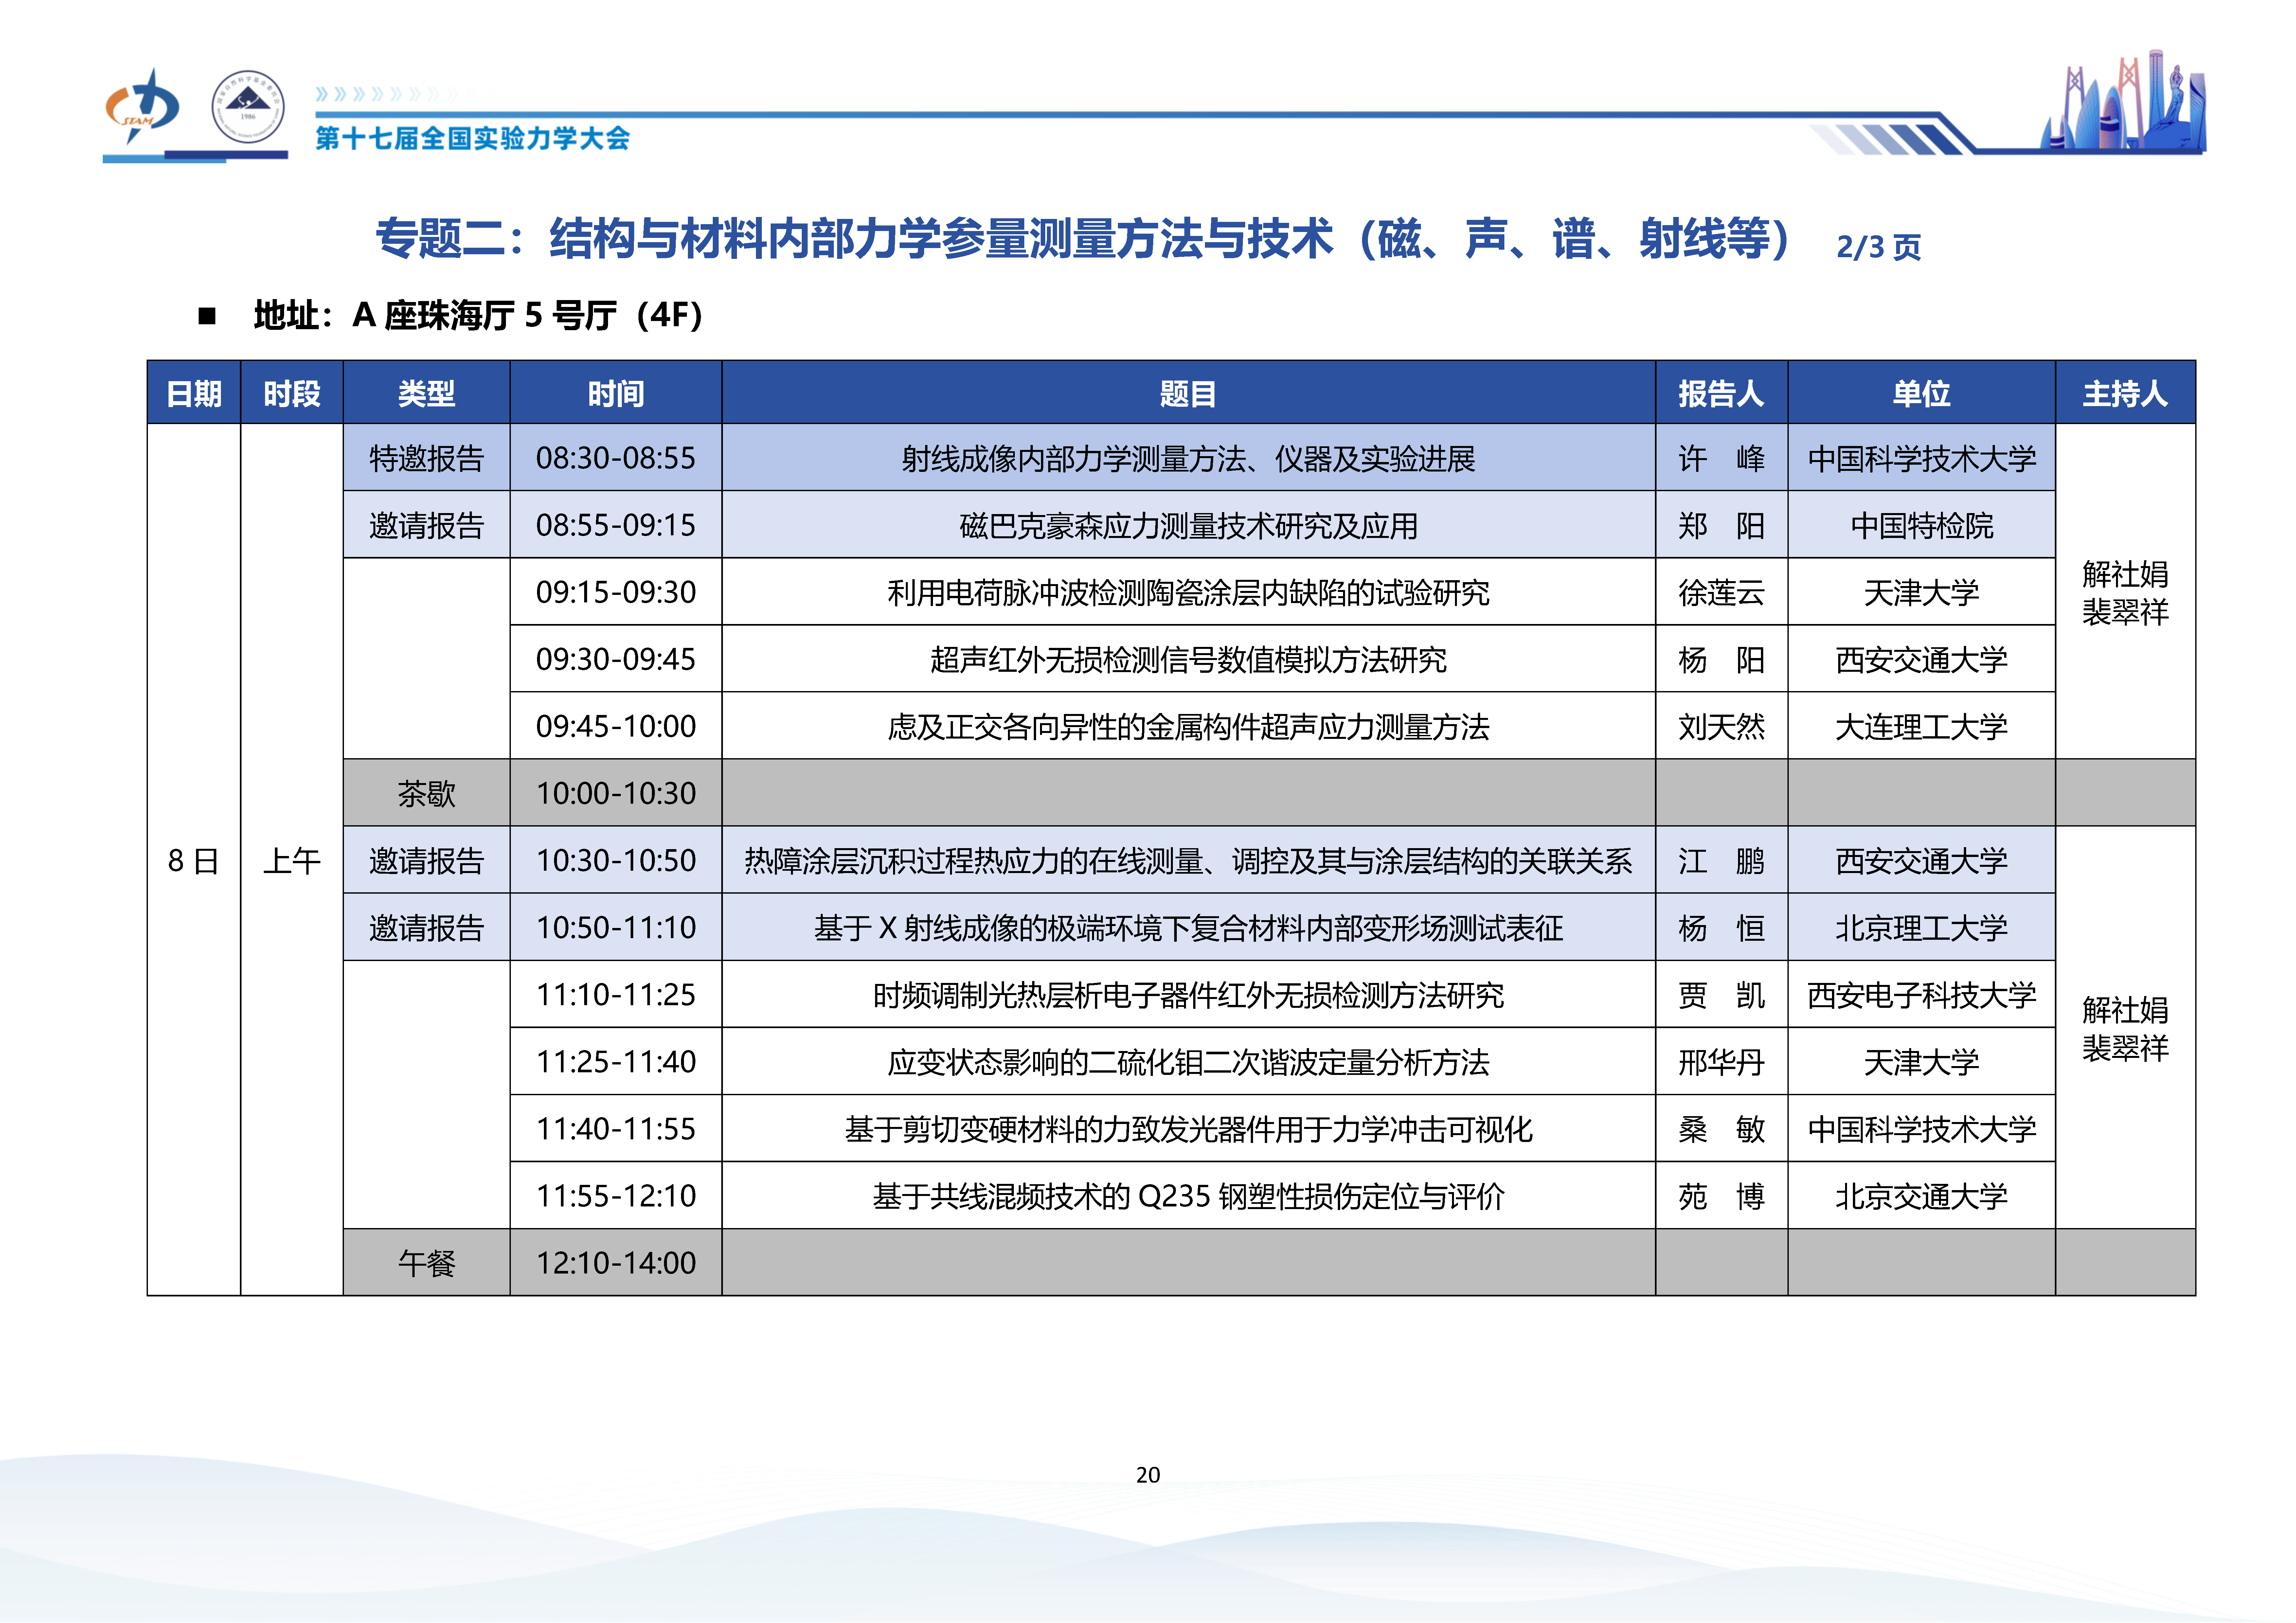Click the circular 1986 university emblem
The width and height of the screenshot is (2296, 1623).
[248, 107]
